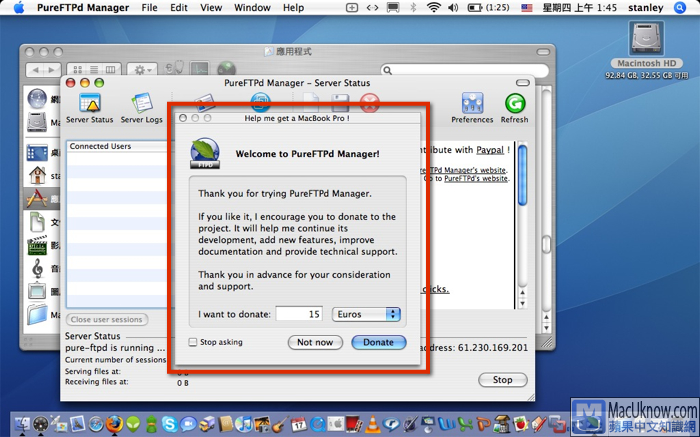
Task: Open iTunes from the Dock
Action: click(x=244, y=424)
